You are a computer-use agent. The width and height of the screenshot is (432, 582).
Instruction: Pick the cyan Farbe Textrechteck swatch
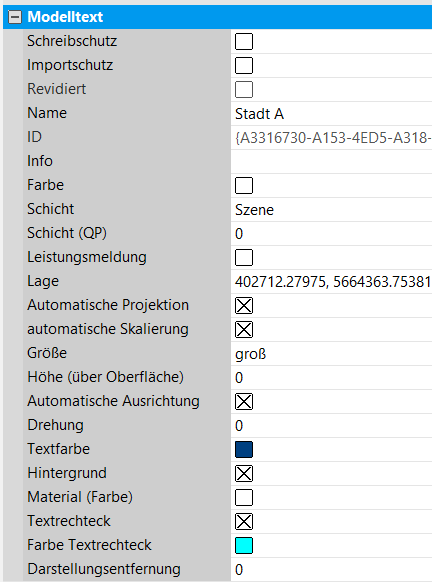(244, 546)
